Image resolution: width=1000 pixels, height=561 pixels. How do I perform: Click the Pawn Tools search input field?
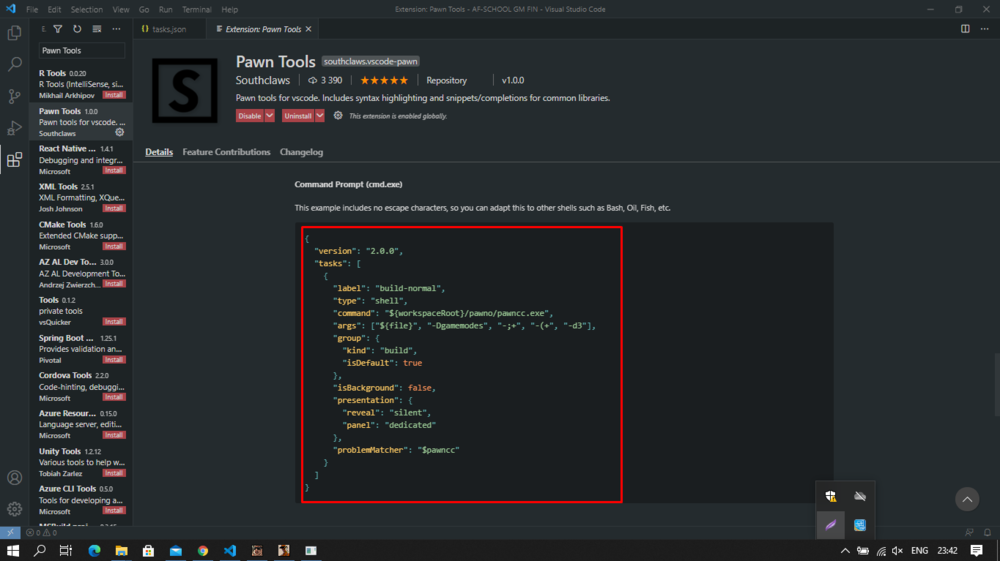tap(82, 50)
